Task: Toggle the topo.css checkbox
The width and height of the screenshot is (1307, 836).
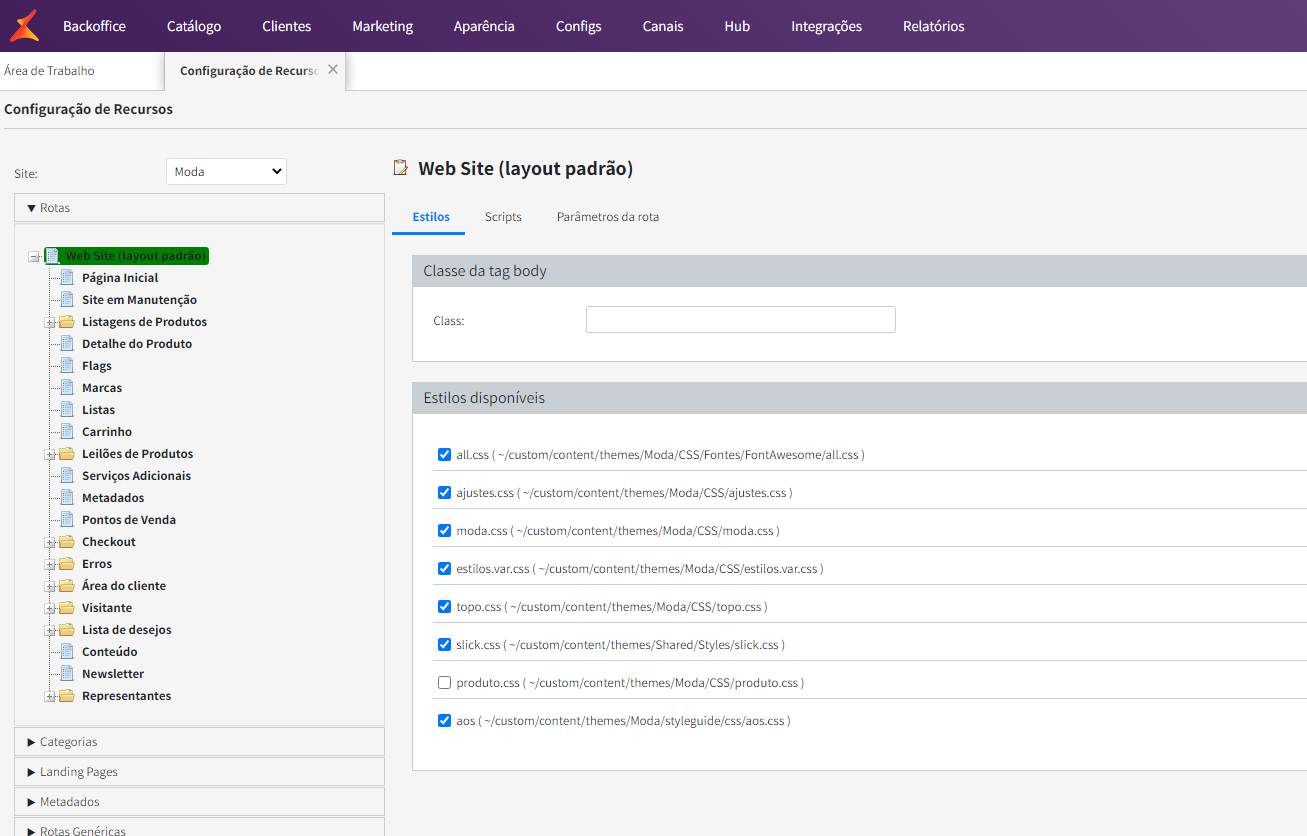Action: pos(444,606)
